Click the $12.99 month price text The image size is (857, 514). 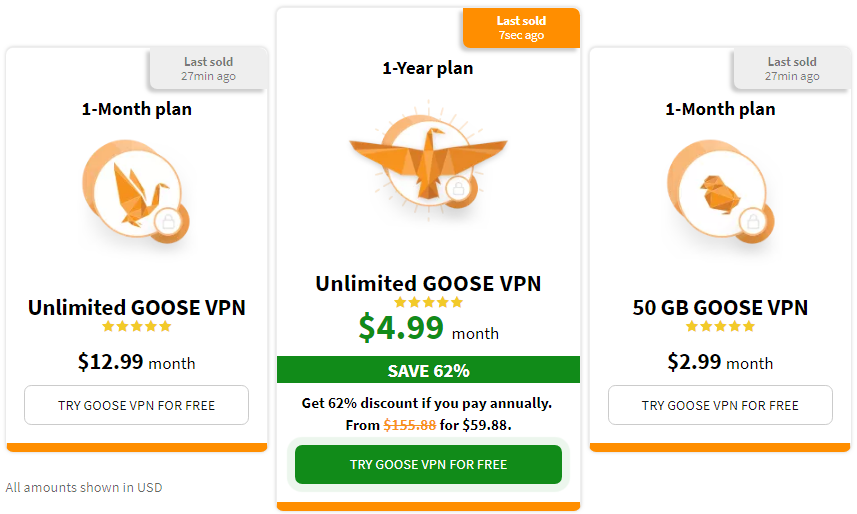(x=137, y=362)
